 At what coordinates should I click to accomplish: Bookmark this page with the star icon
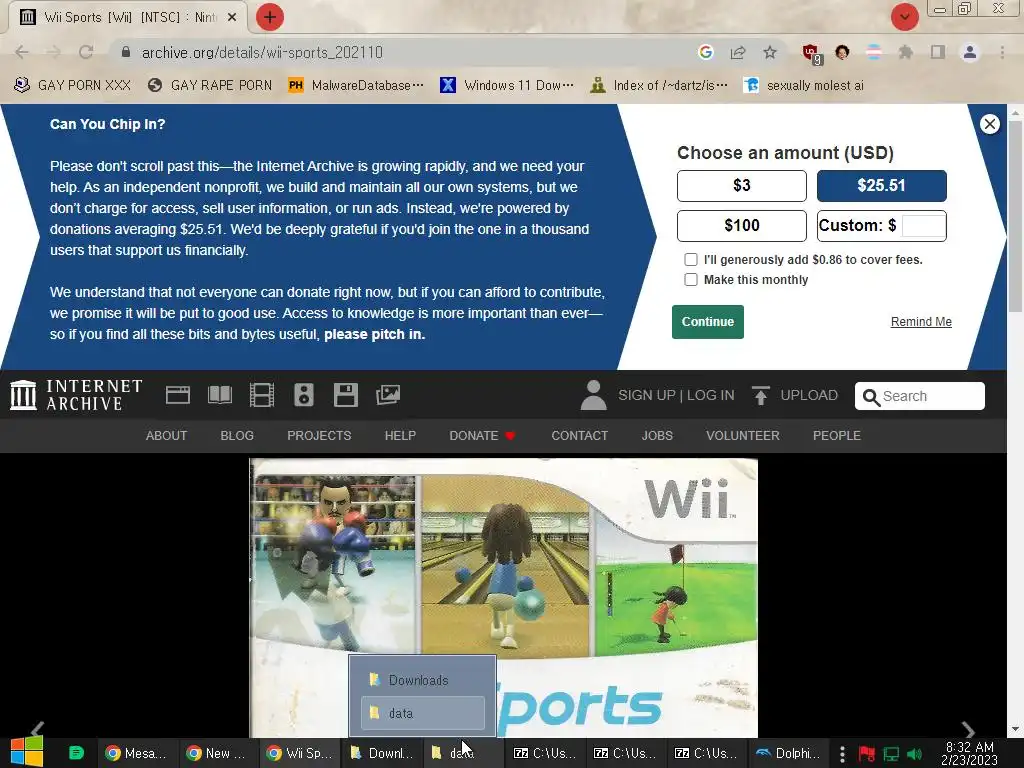pos(770,52)
